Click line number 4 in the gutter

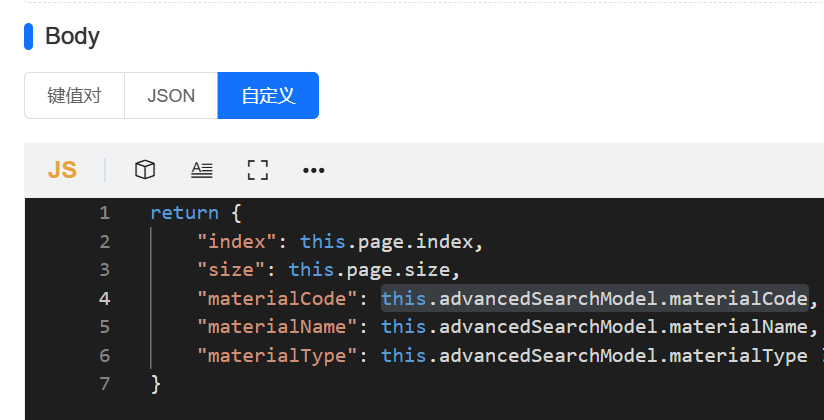(104, 298)
